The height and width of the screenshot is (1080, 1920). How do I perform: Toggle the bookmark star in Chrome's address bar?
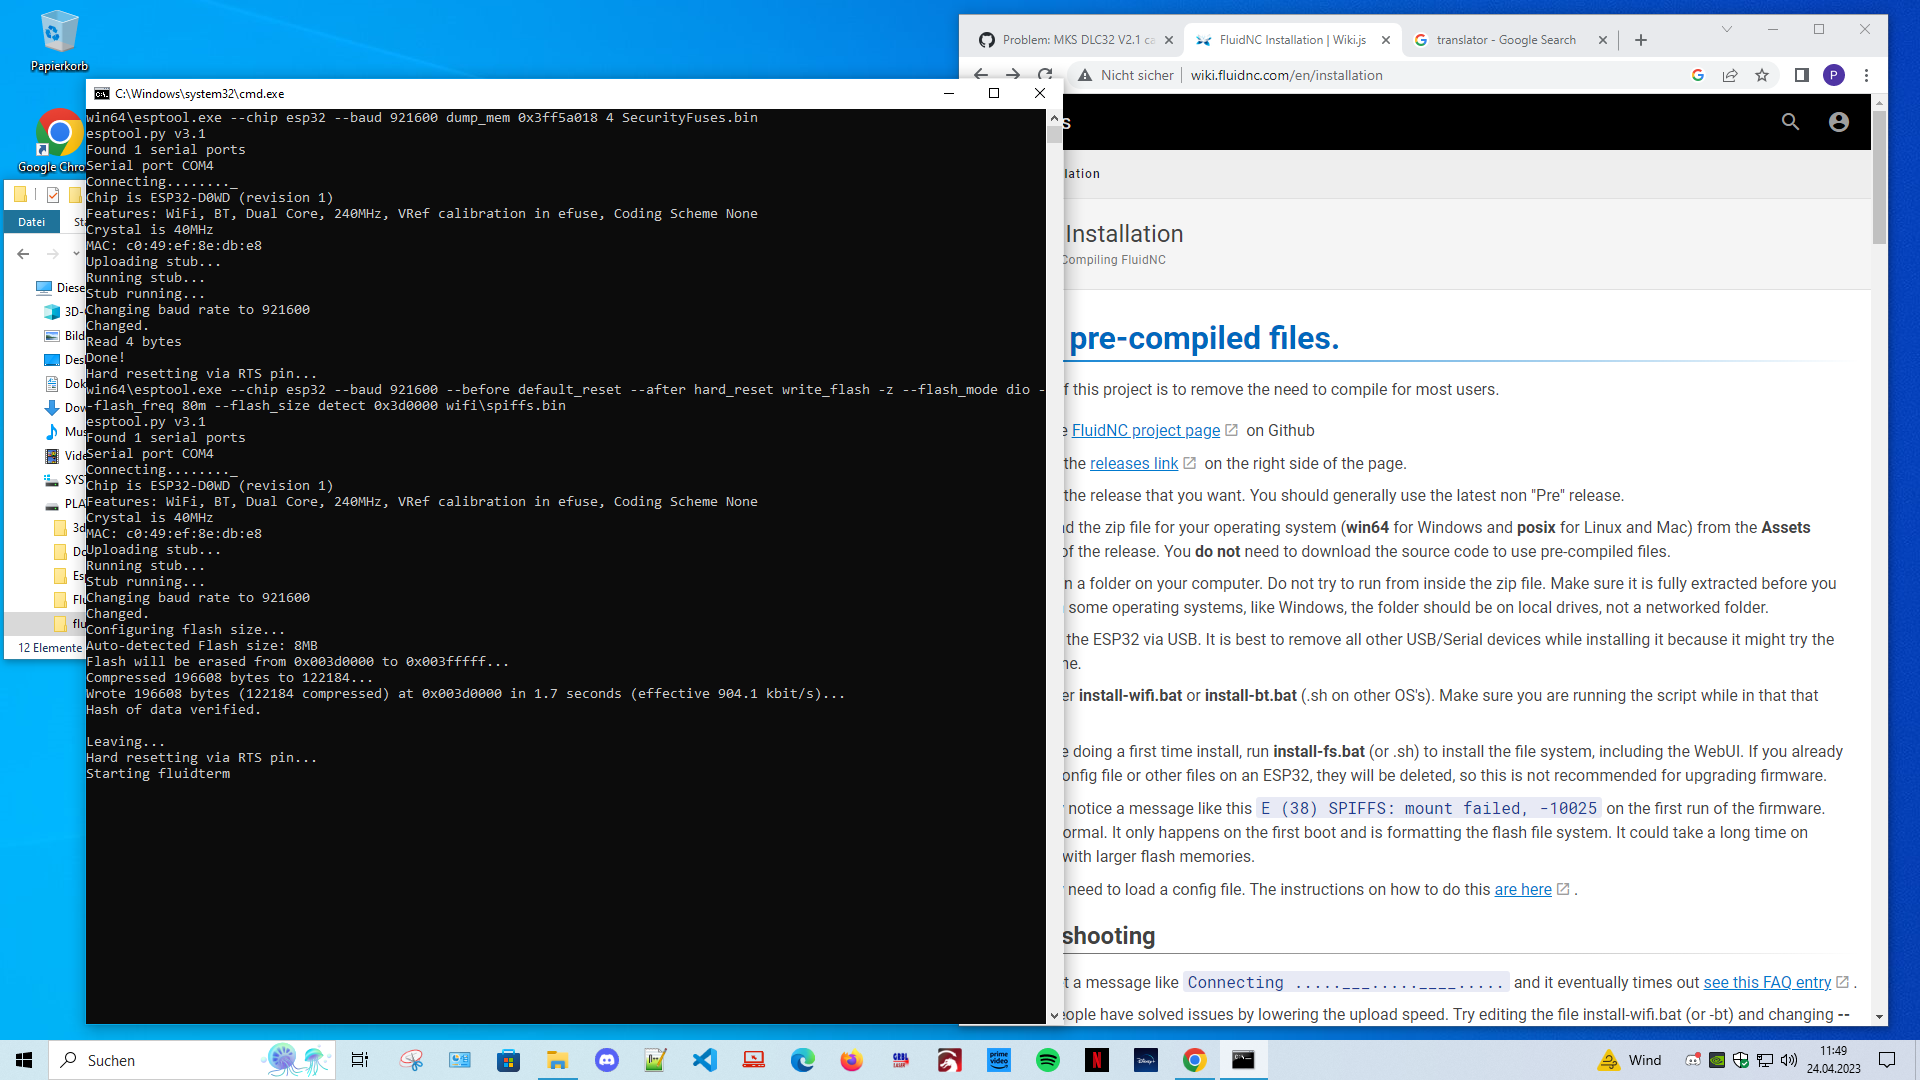coord(1763,75)
